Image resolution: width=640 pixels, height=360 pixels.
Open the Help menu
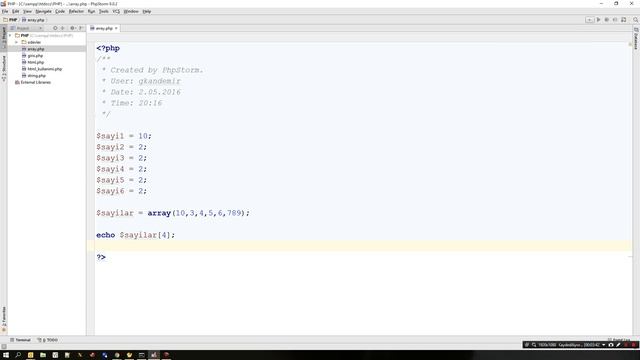(147, 11)
